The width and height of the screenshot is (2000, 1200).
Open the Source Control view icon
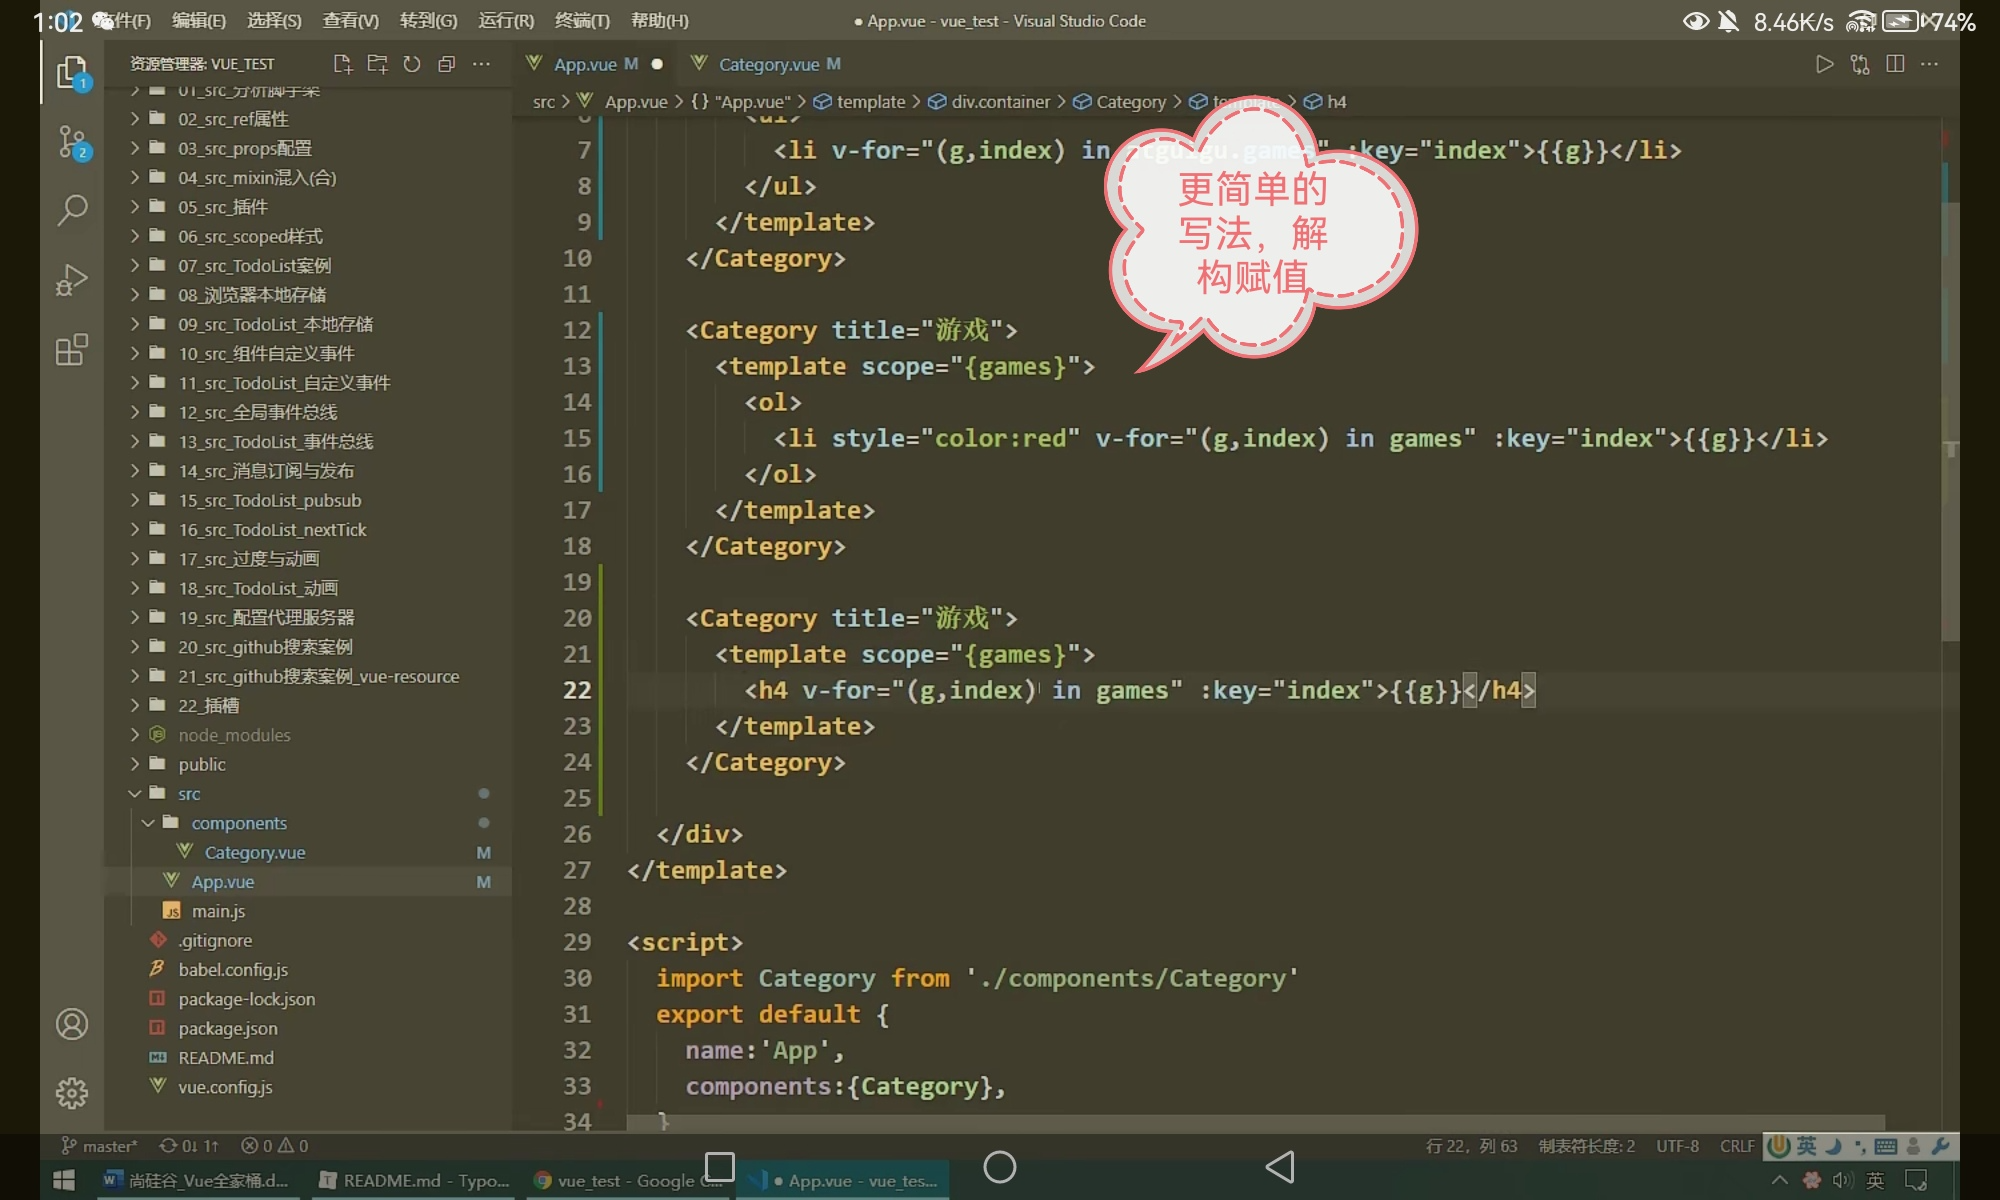point(72,142)
